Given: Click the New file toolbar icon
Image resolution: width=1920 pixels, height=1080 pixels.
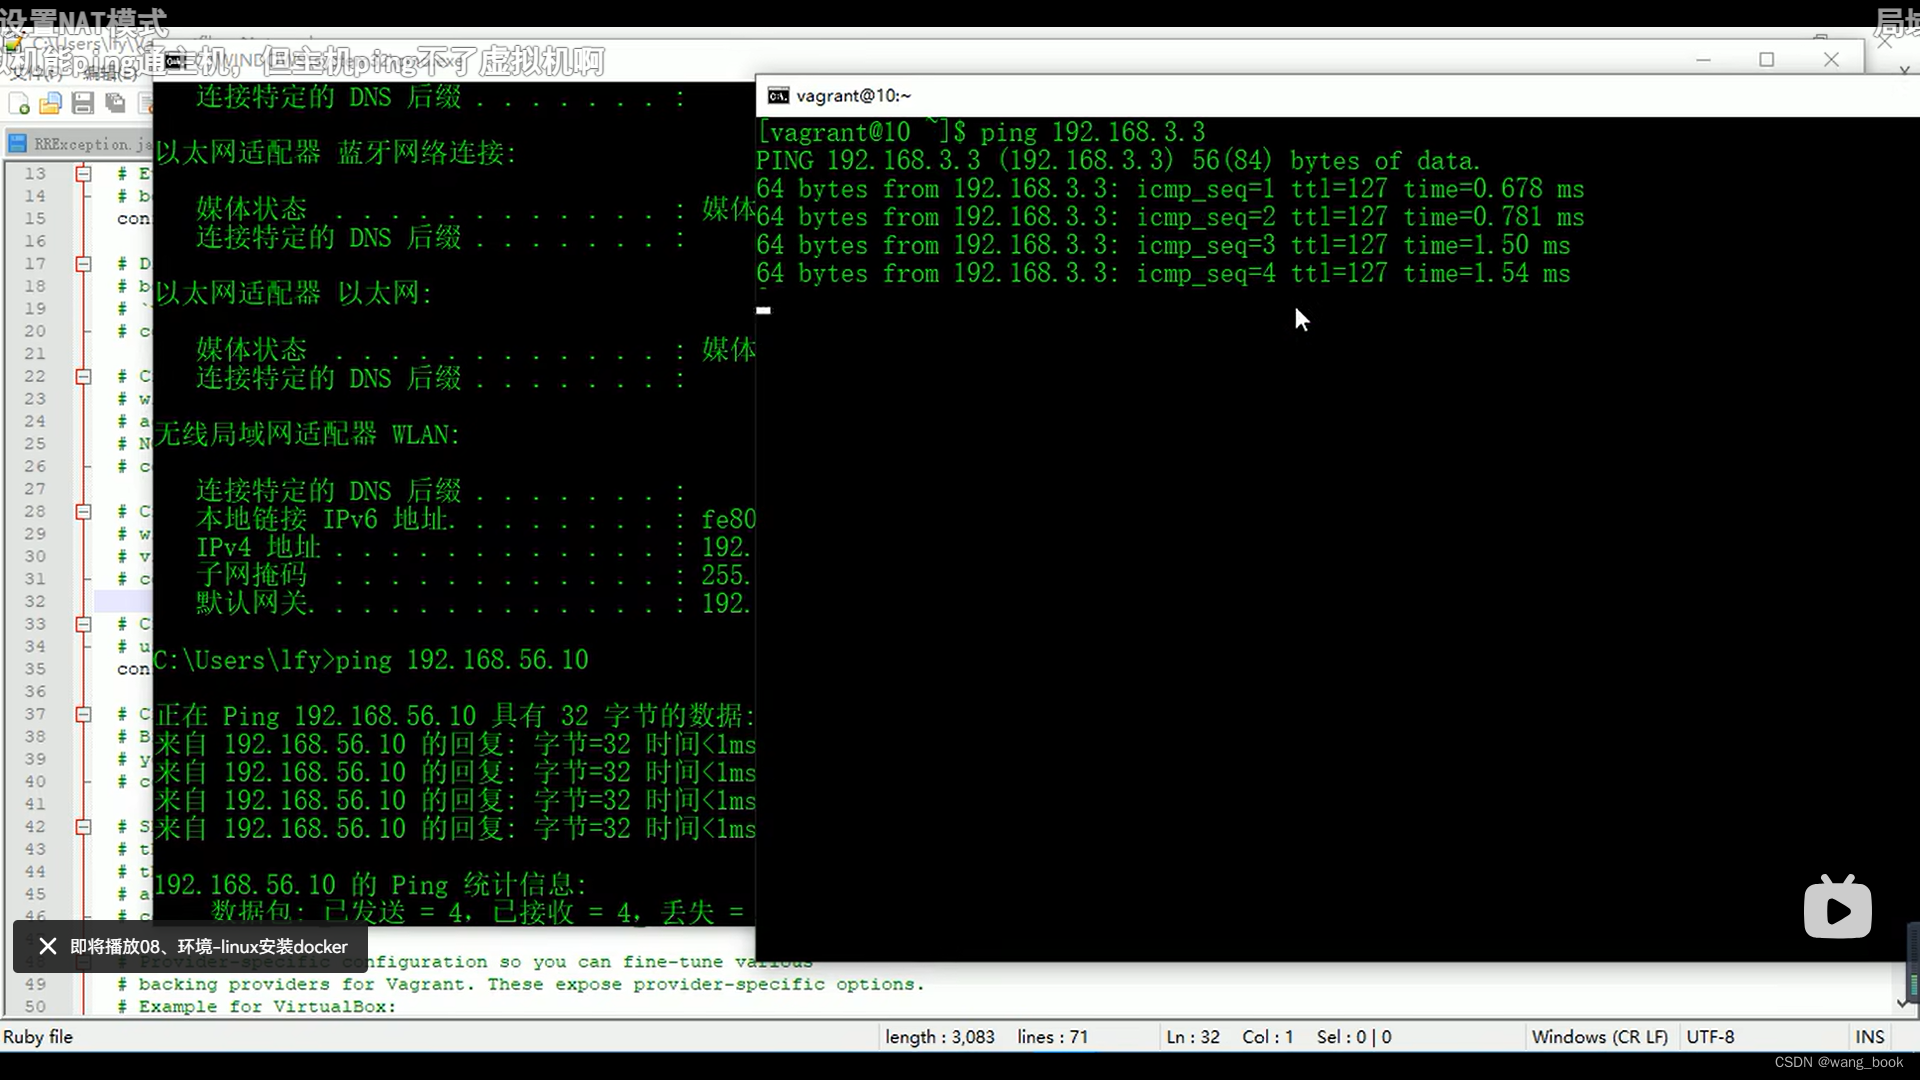Looking at the screenshot, I should [x=18, y=104].
